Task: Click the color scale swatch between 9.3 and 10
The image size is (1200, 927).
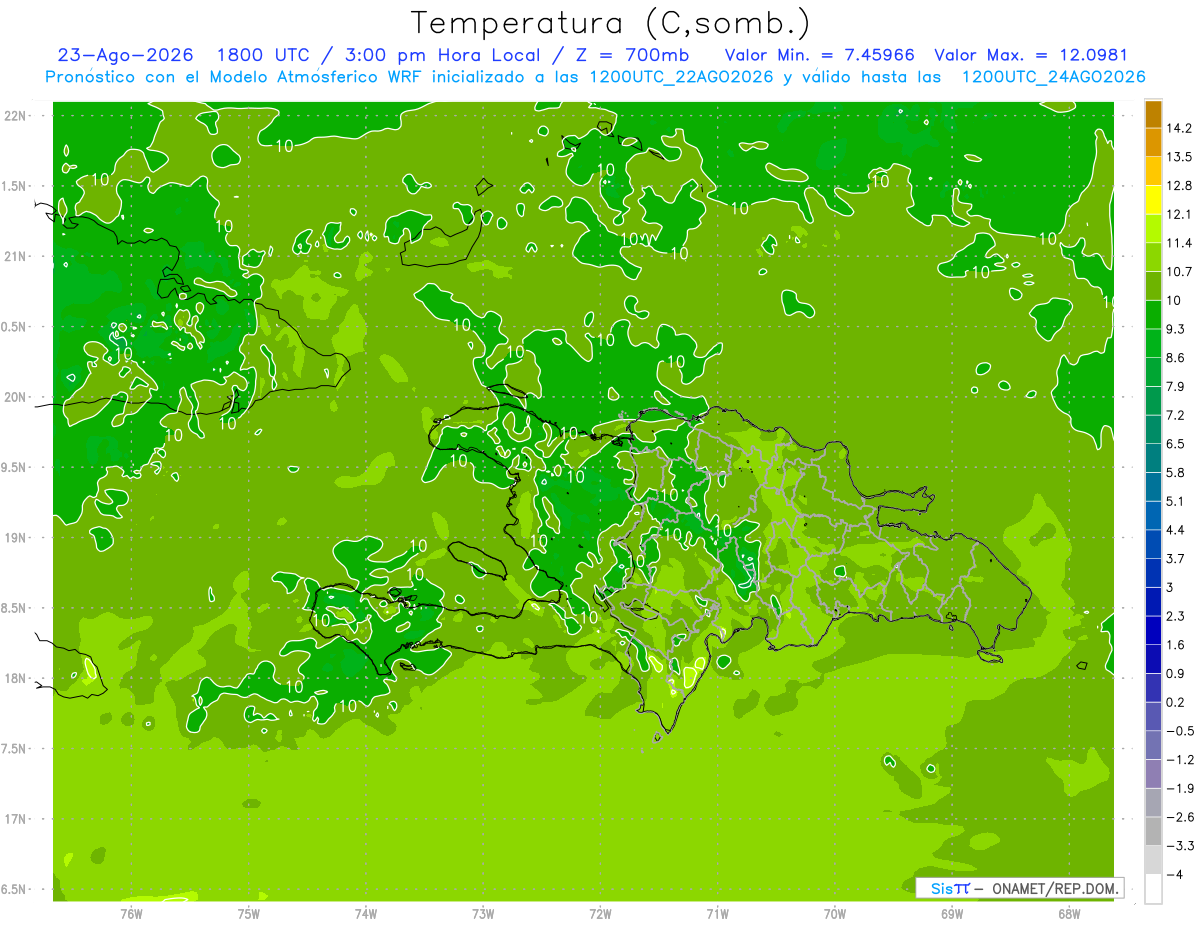Action: (1154, 315)
